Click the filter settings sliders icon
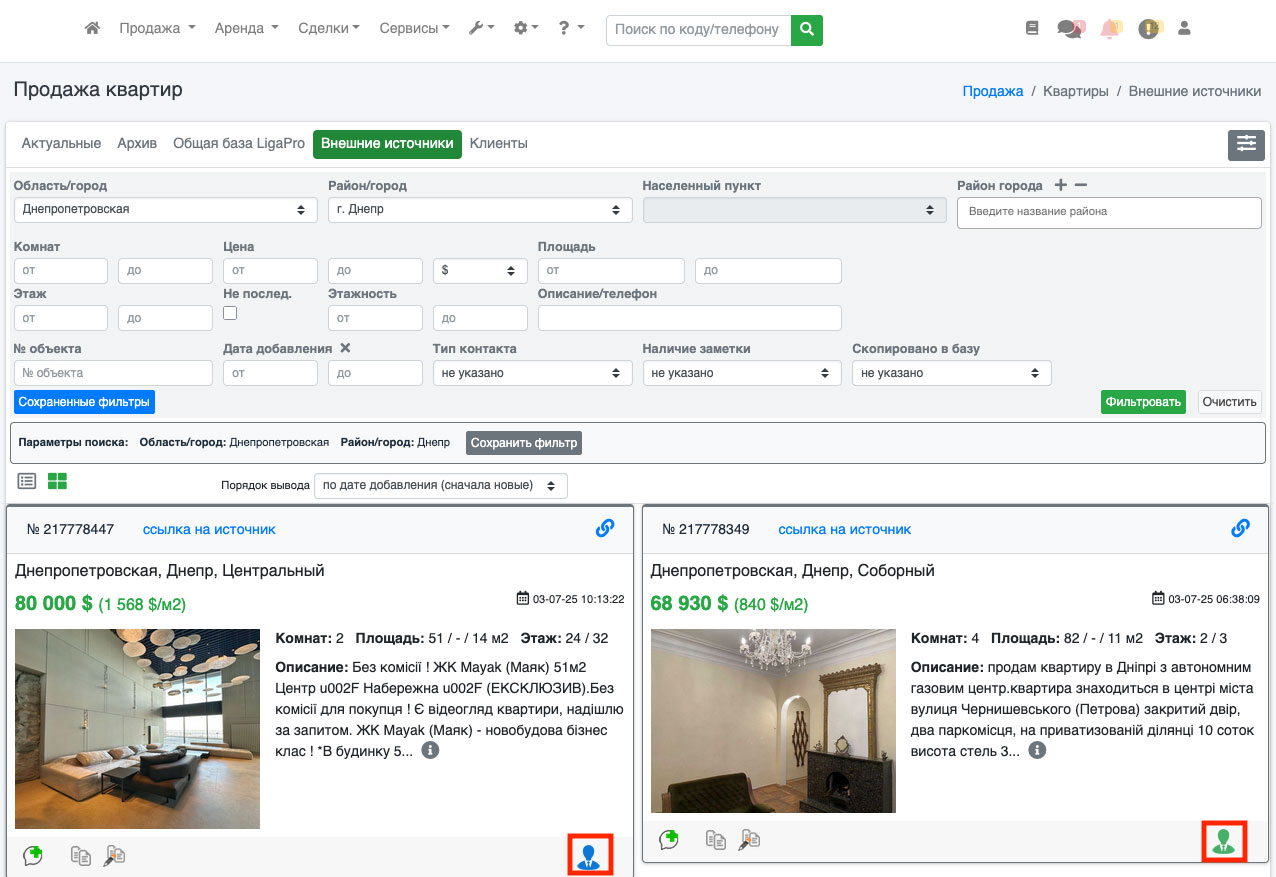Screen dimensions: 1276x877 (x=1246, y=144)
